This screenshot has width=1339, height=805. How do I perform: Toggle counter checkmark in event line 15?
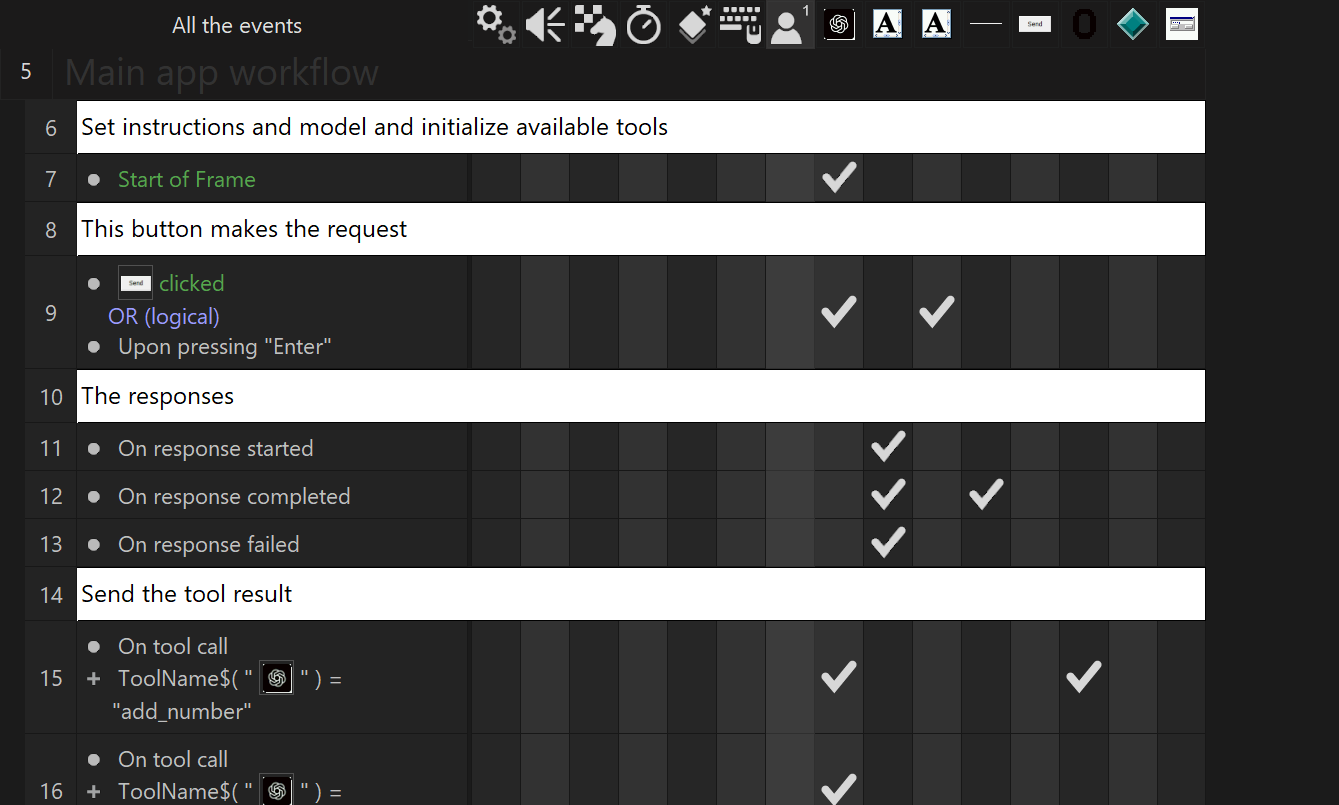[1084, 677]
